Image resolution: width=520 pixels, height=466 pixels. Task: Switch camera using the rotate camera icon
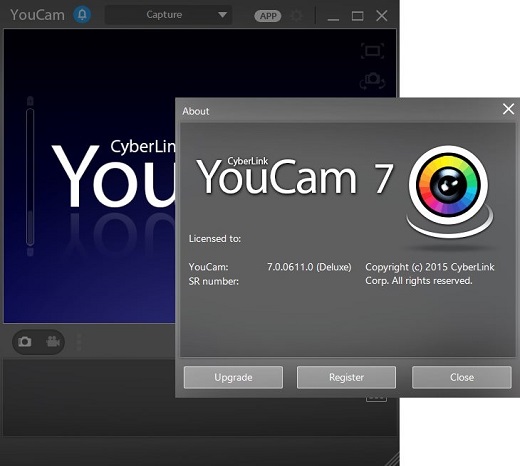tap(372, 80)
